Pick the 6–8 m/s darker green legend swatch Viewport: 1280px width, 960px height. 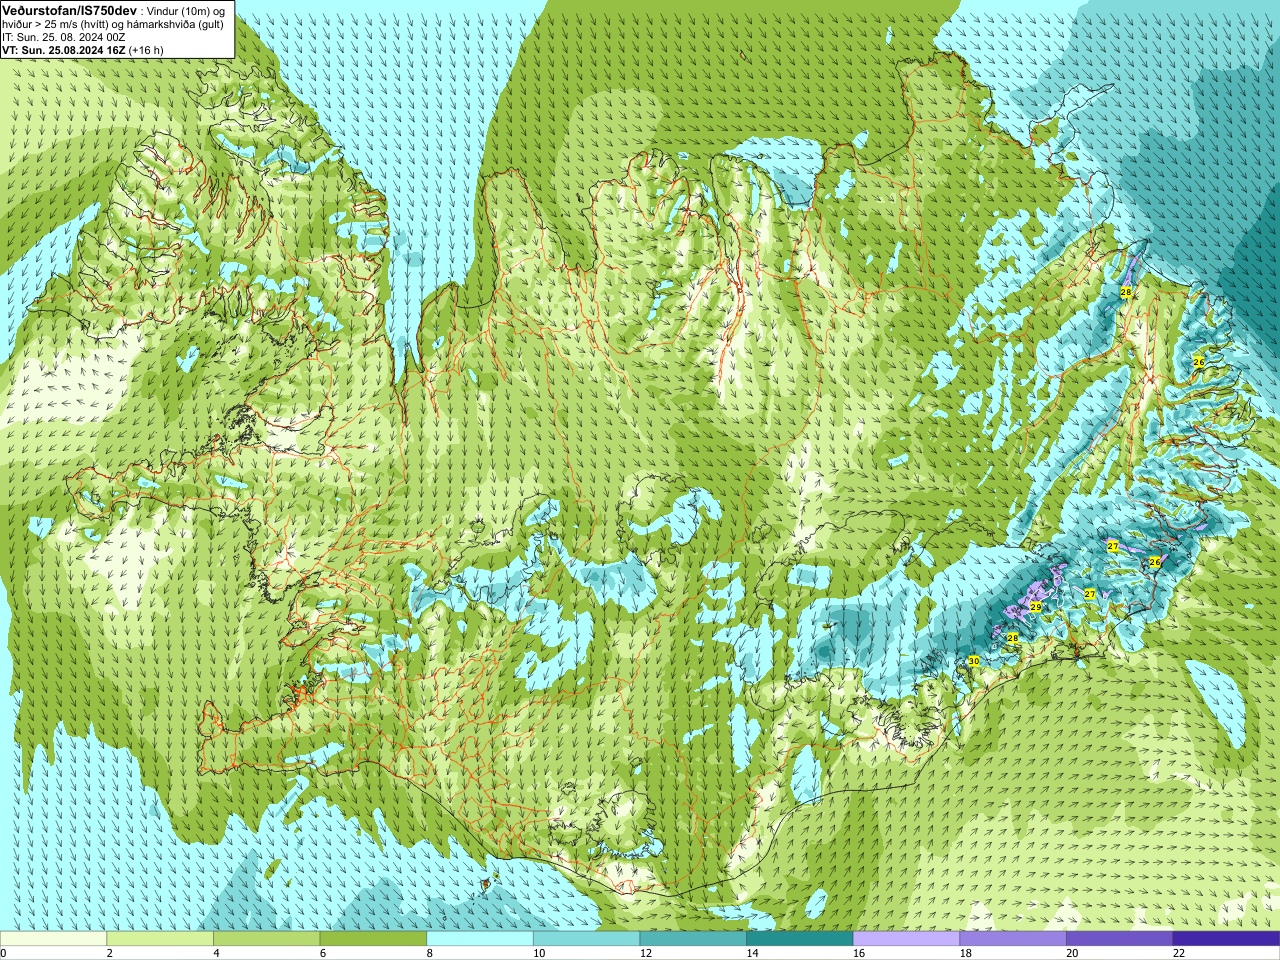pos(373,939)
